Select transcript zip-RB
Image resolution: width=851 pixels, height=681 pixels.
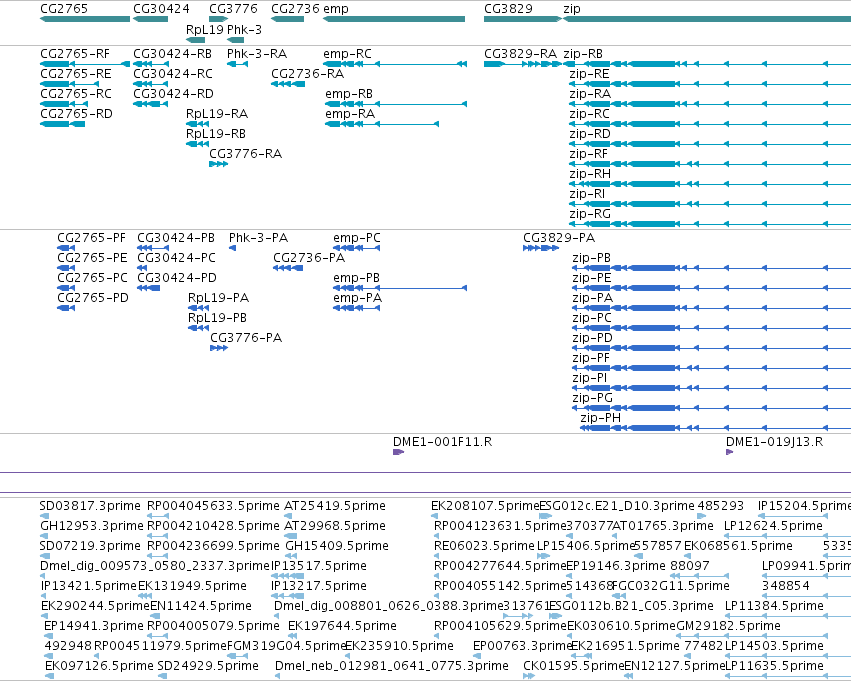pos(583,54)
